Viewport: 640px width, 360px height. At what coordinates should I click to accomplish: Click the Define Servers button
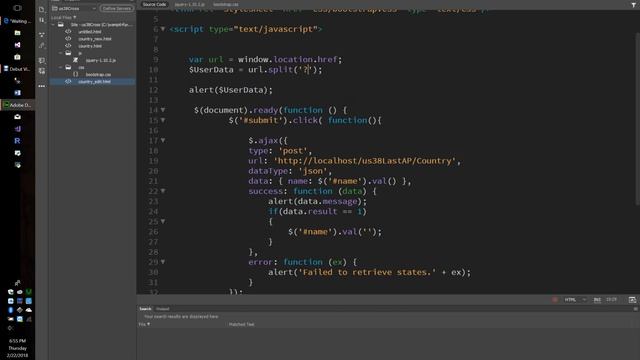click(117, 8)
